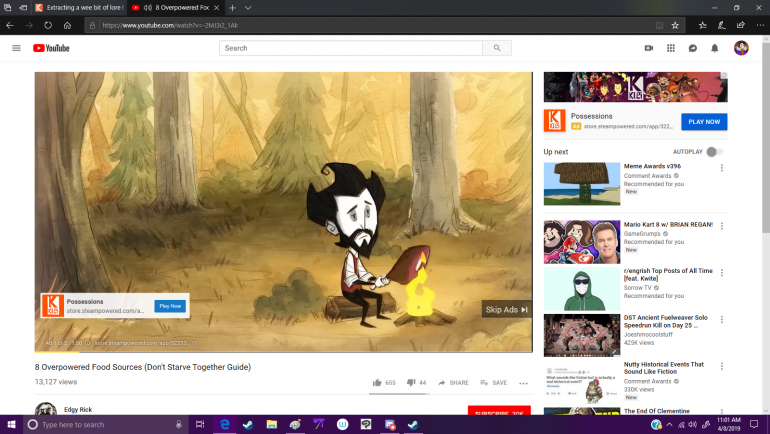Click the video ad progress bar
Image resolution: width=770 pixels, height=434 pixels.
point(283,352)
